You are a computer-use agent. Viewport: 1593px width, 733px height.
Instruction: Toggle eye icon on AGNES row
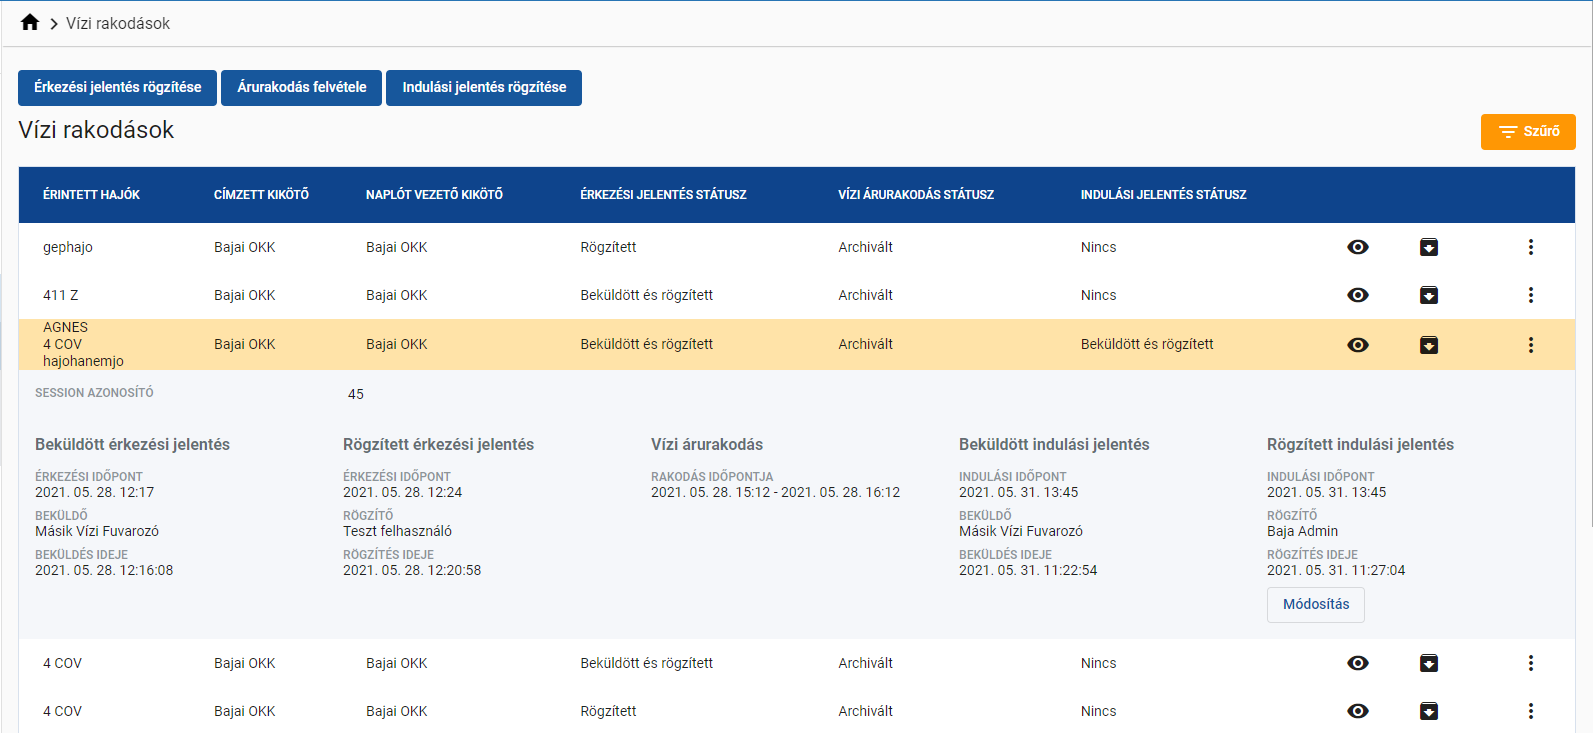pos(1358,345)
